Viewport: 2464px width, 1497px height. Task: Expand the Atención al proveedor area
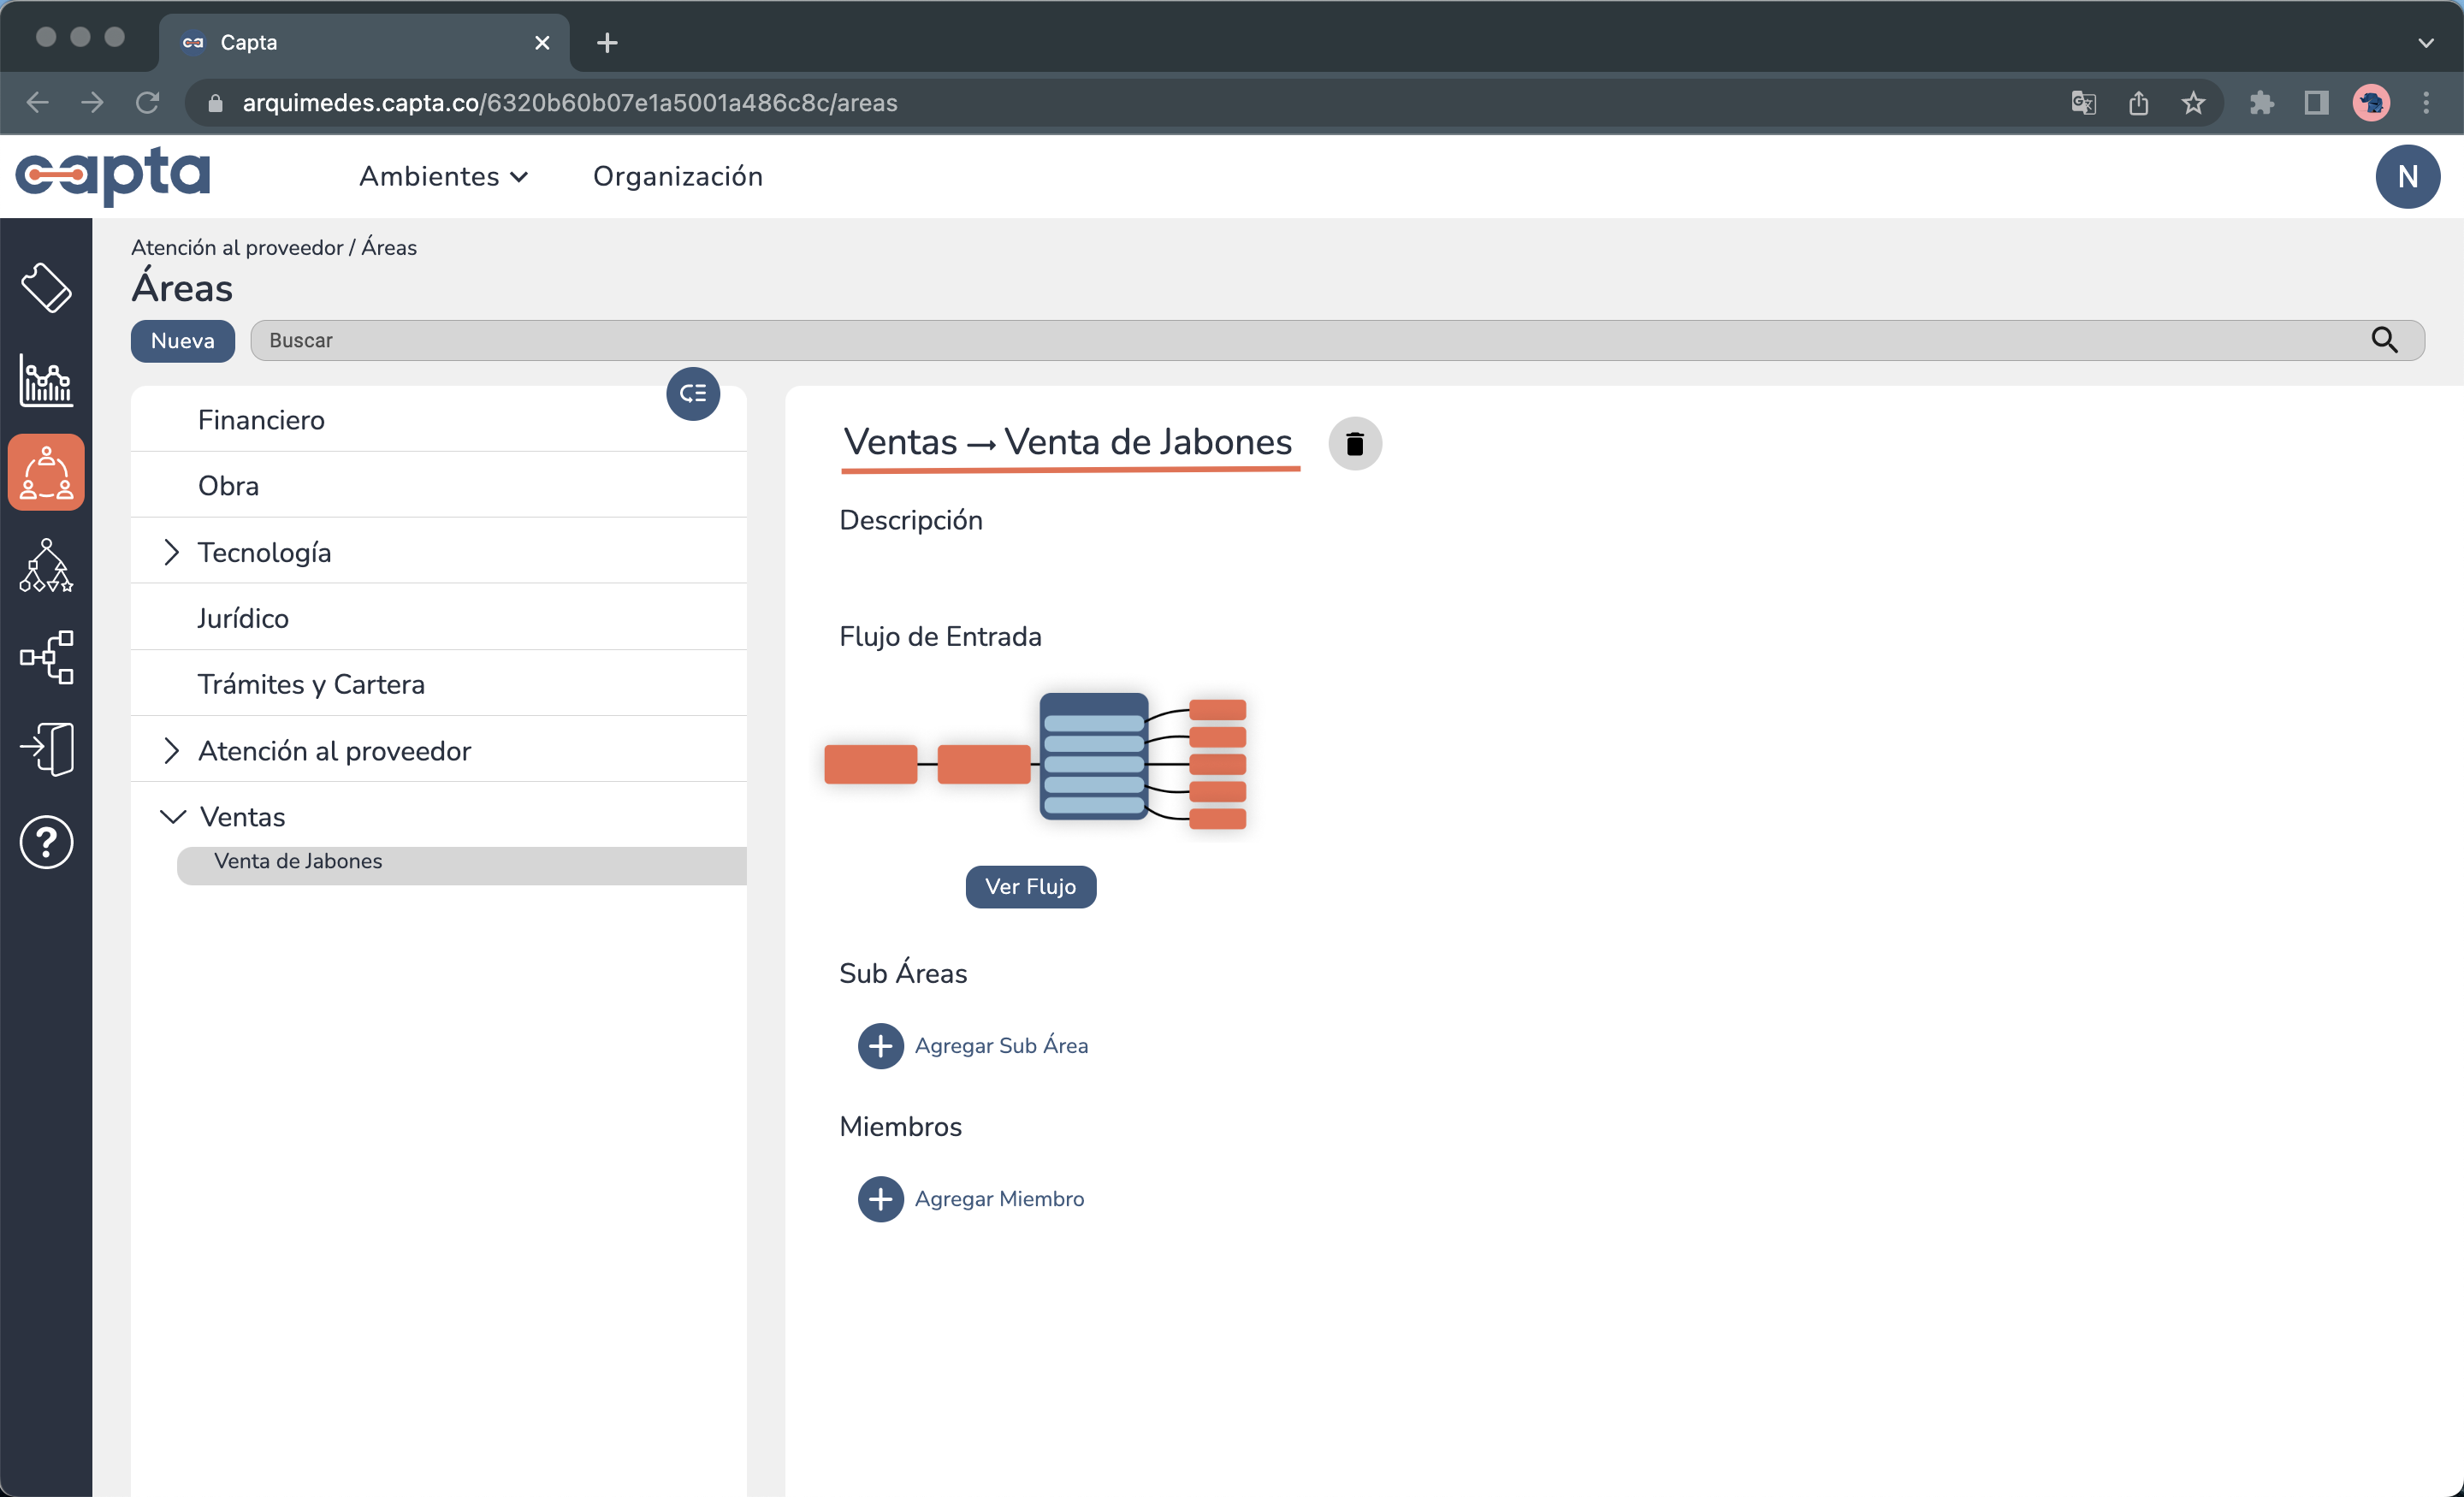pyautogui.click(x=171, y=751)
